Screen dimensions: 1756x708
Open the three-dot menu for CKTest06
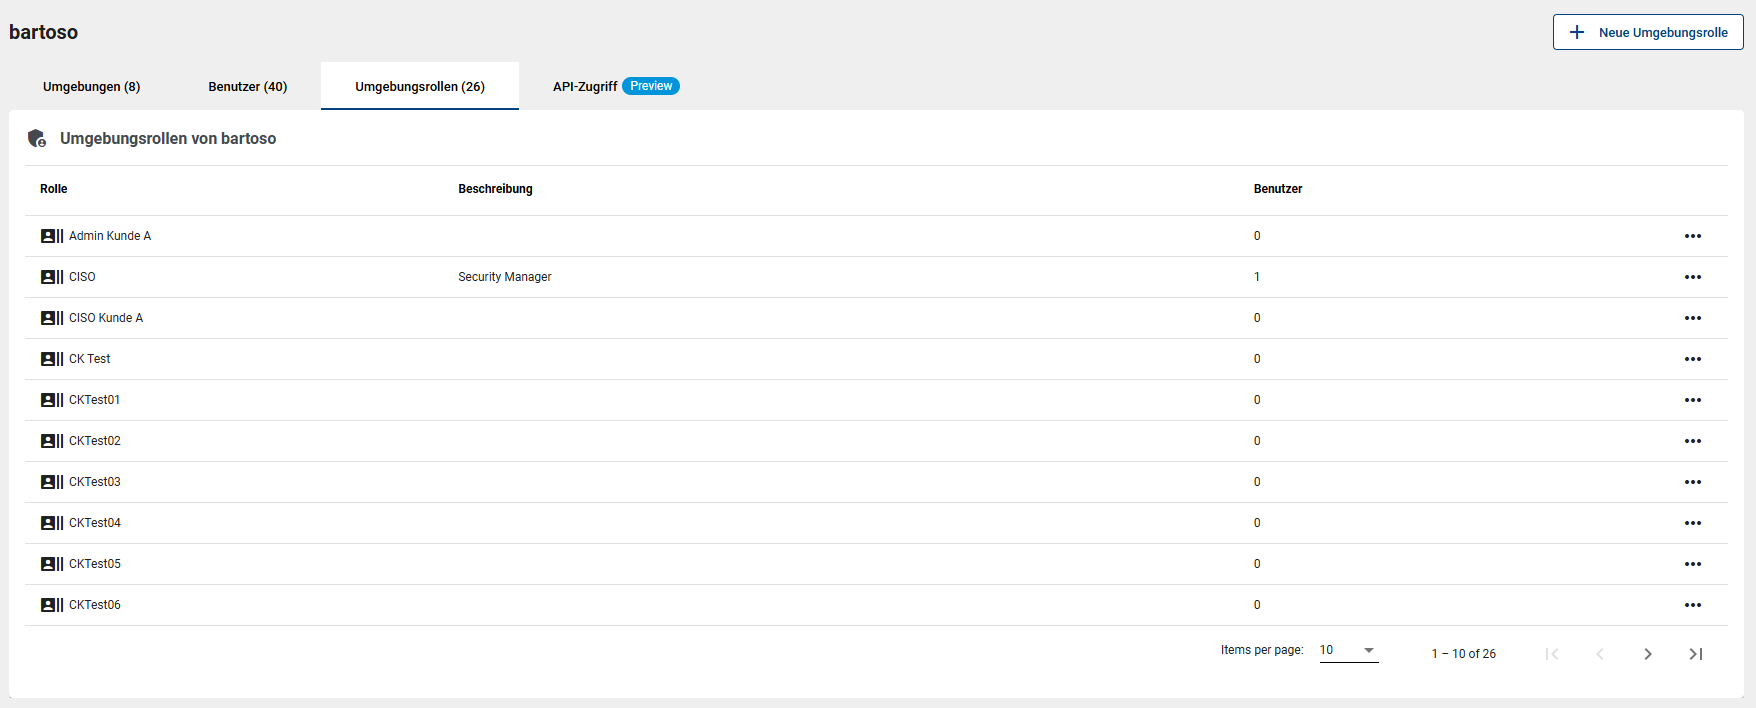pyautogui.click(x=1692, y=605)
